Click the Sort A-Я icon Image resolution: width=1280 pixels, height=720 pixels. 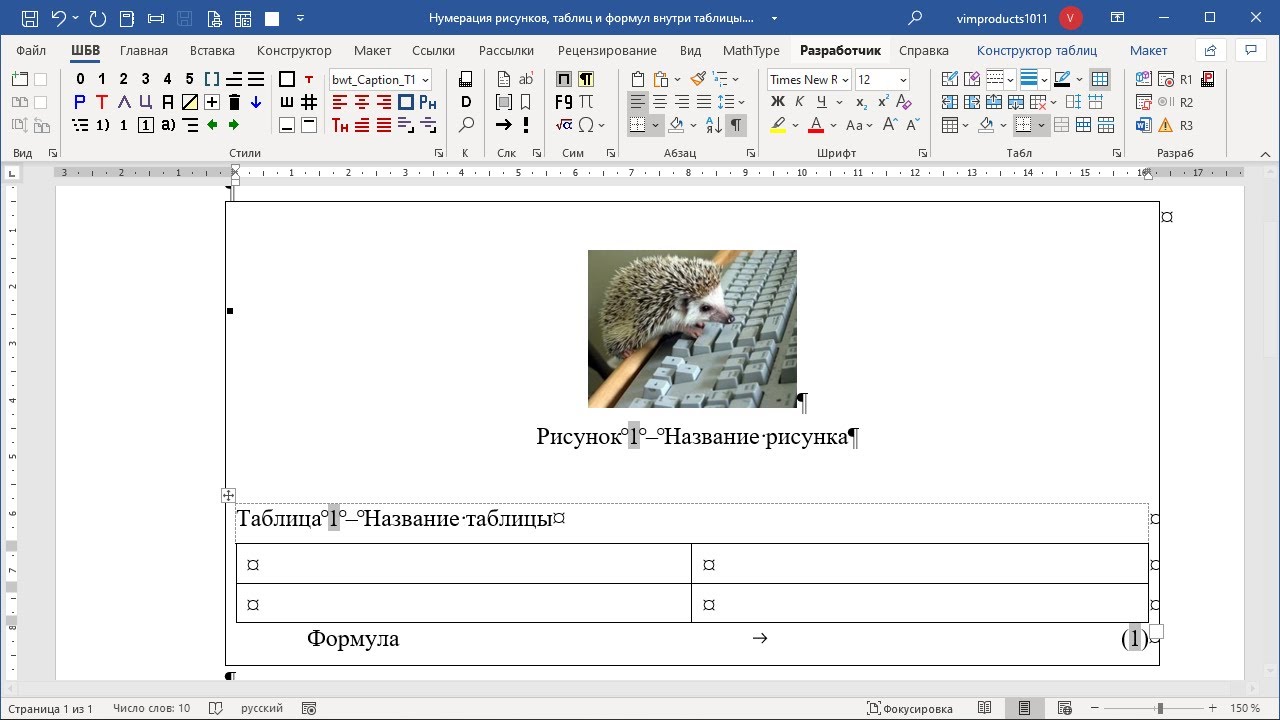(x=714, y=125)
